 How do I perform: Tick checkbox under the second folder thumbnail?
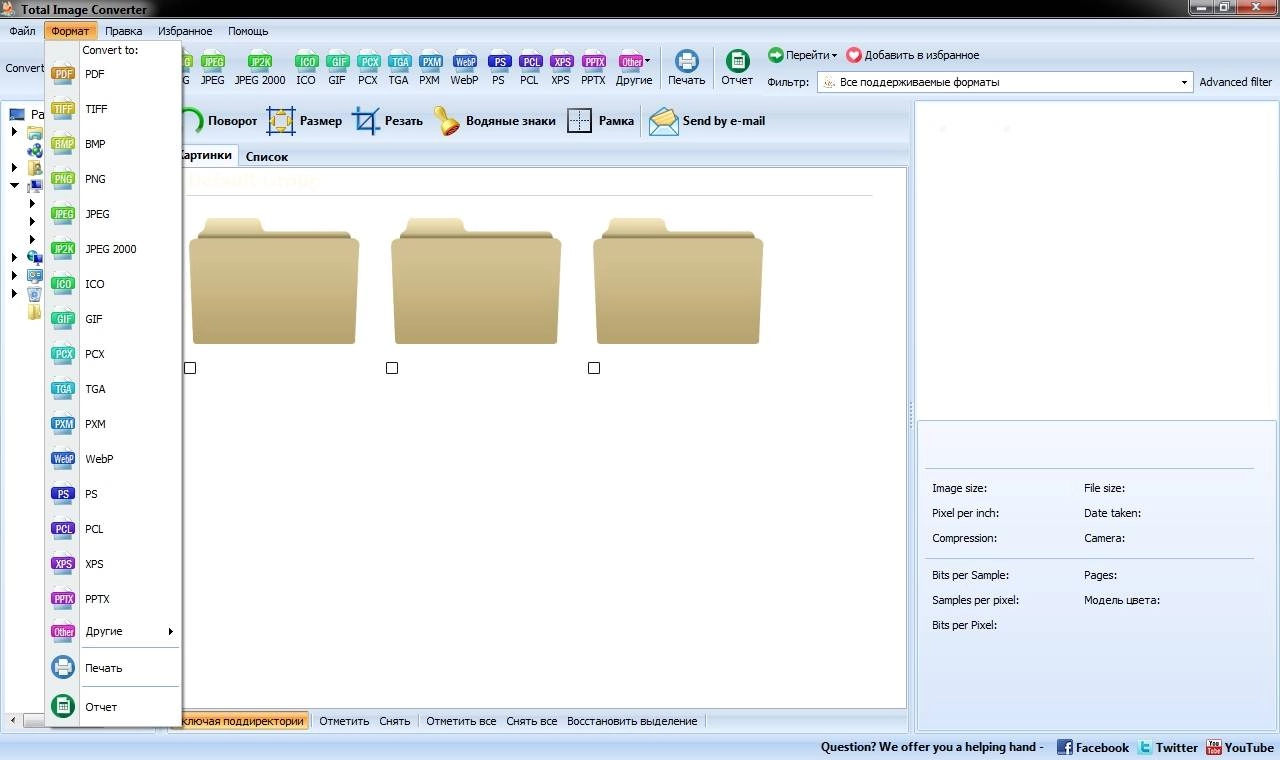392,368
